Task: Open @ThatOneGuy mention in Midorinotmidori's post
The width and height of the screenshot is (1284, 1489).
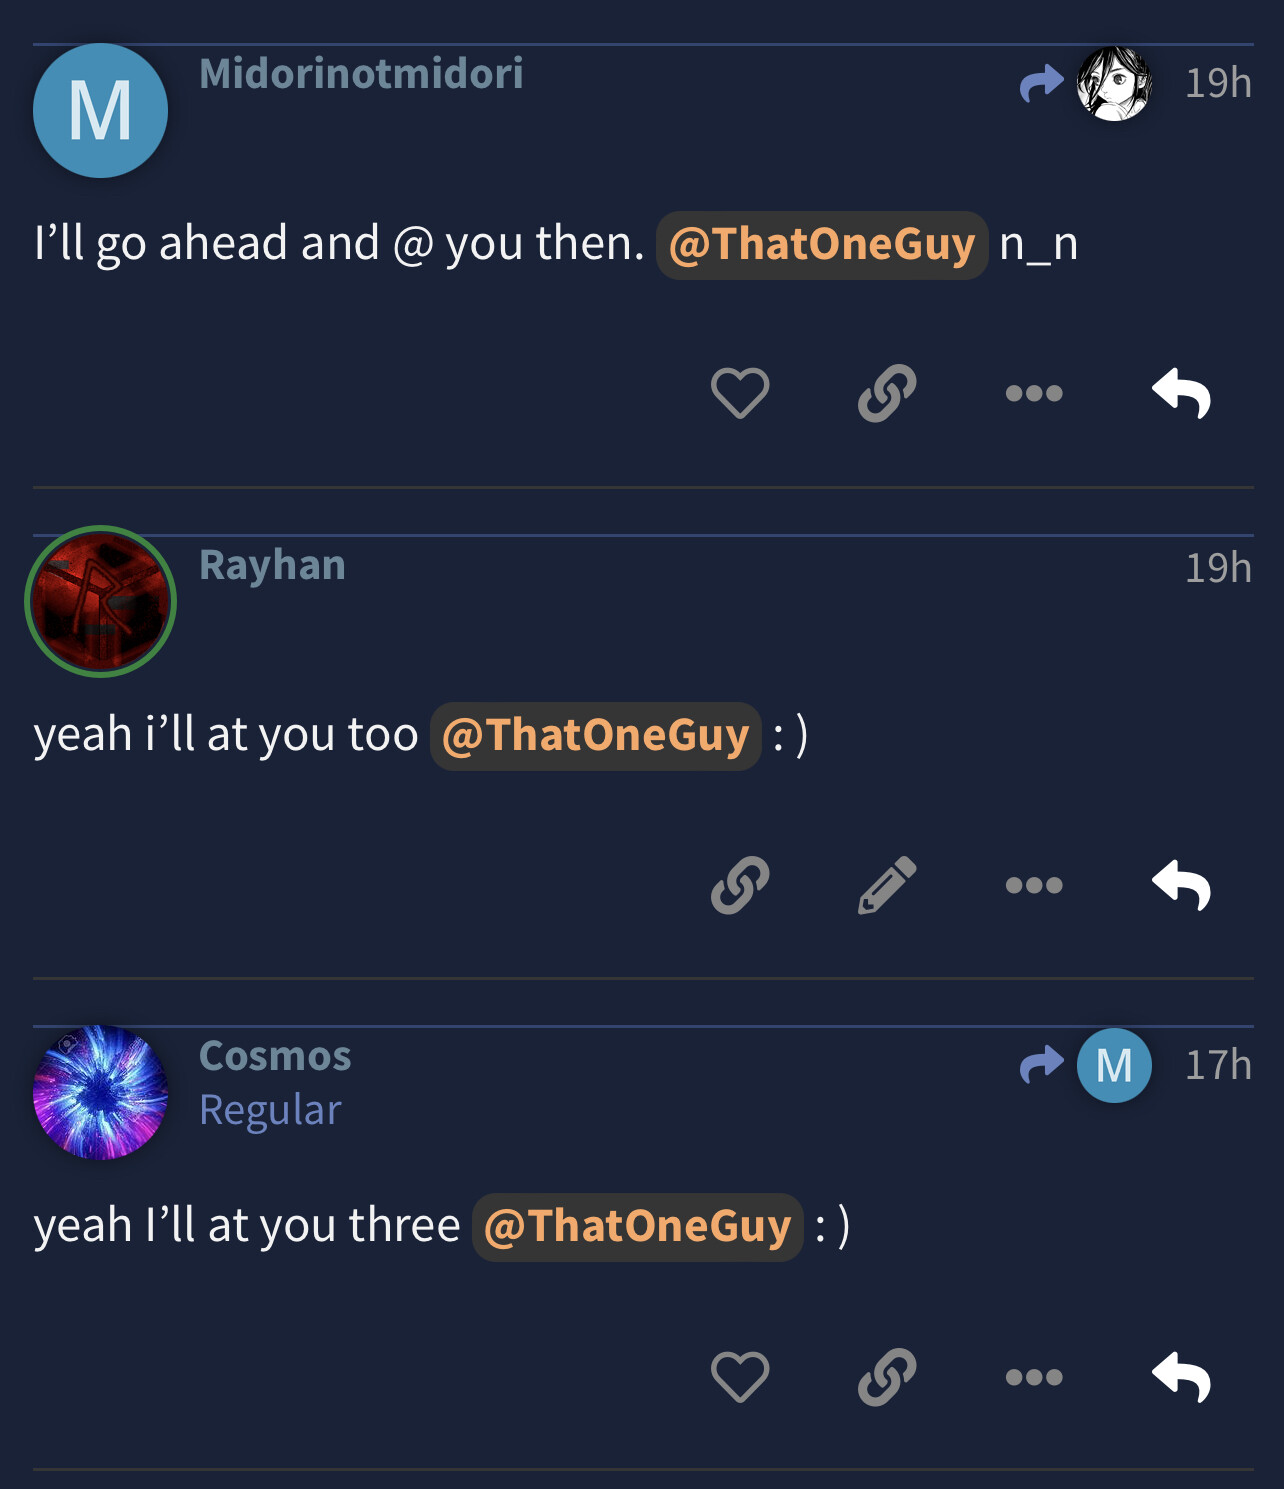Action: (x=822, y=245)
